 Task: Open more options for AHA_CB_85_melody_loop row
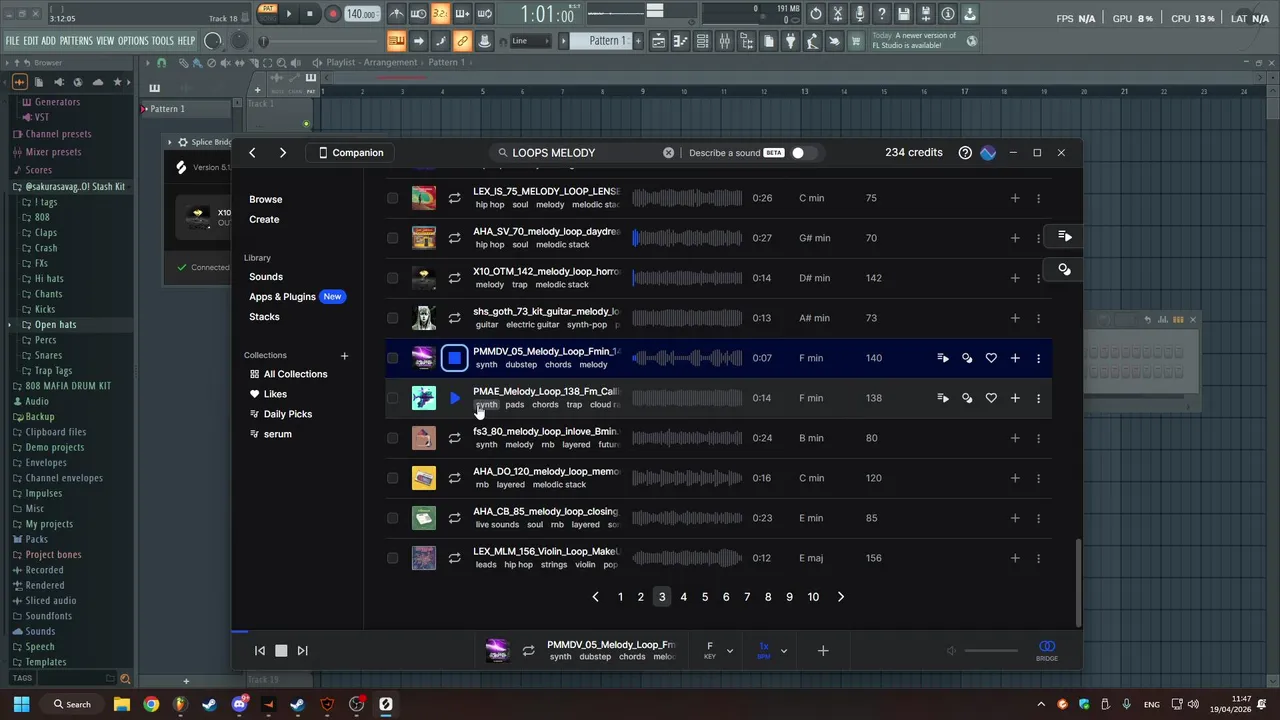[1038, 518]
